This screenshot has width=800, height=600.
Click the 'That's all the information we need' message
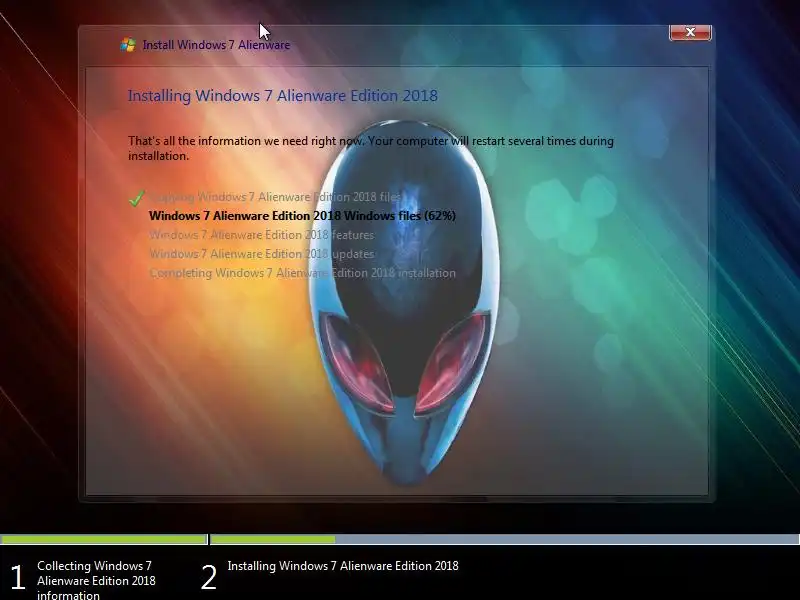pos(371,148)
